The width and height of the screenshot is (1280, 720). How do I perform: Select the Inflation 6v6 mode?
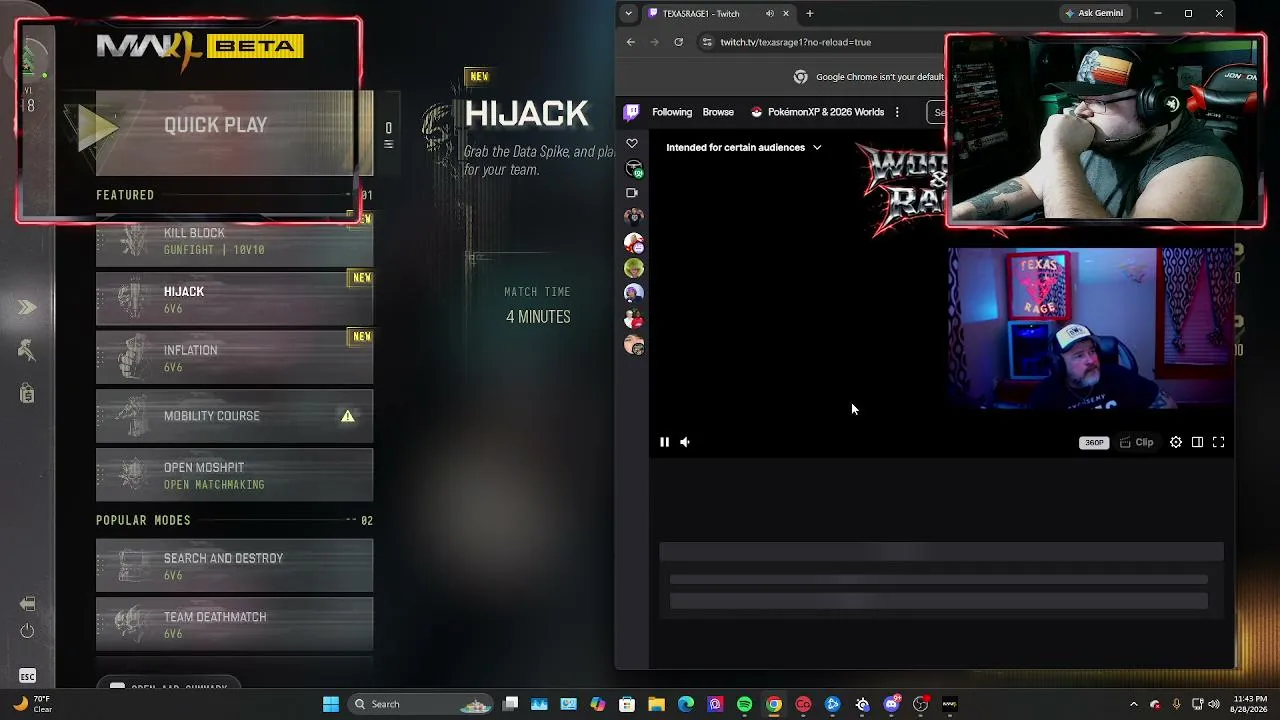[234, 358]
